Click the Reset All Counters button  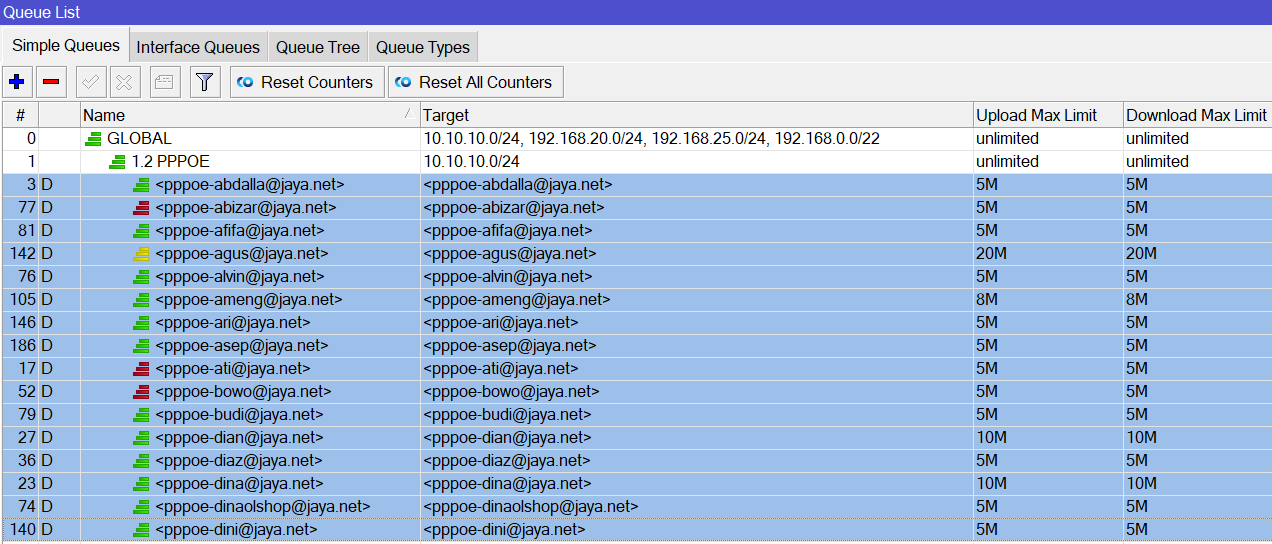[x=476, y=82]
